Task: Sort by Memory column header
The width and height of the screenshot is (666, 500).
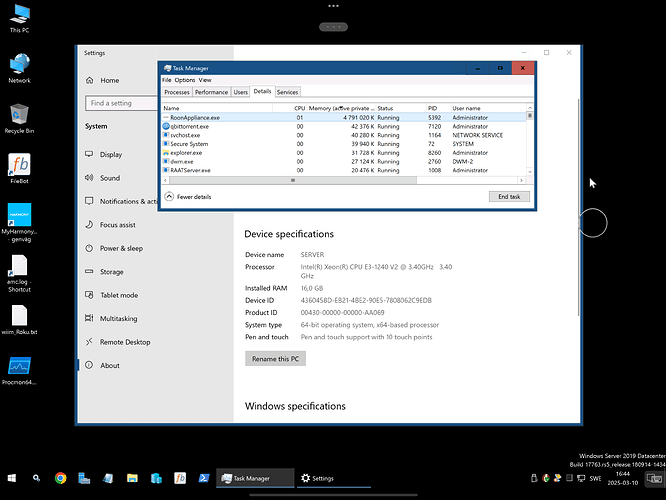Action: [341, 108]
